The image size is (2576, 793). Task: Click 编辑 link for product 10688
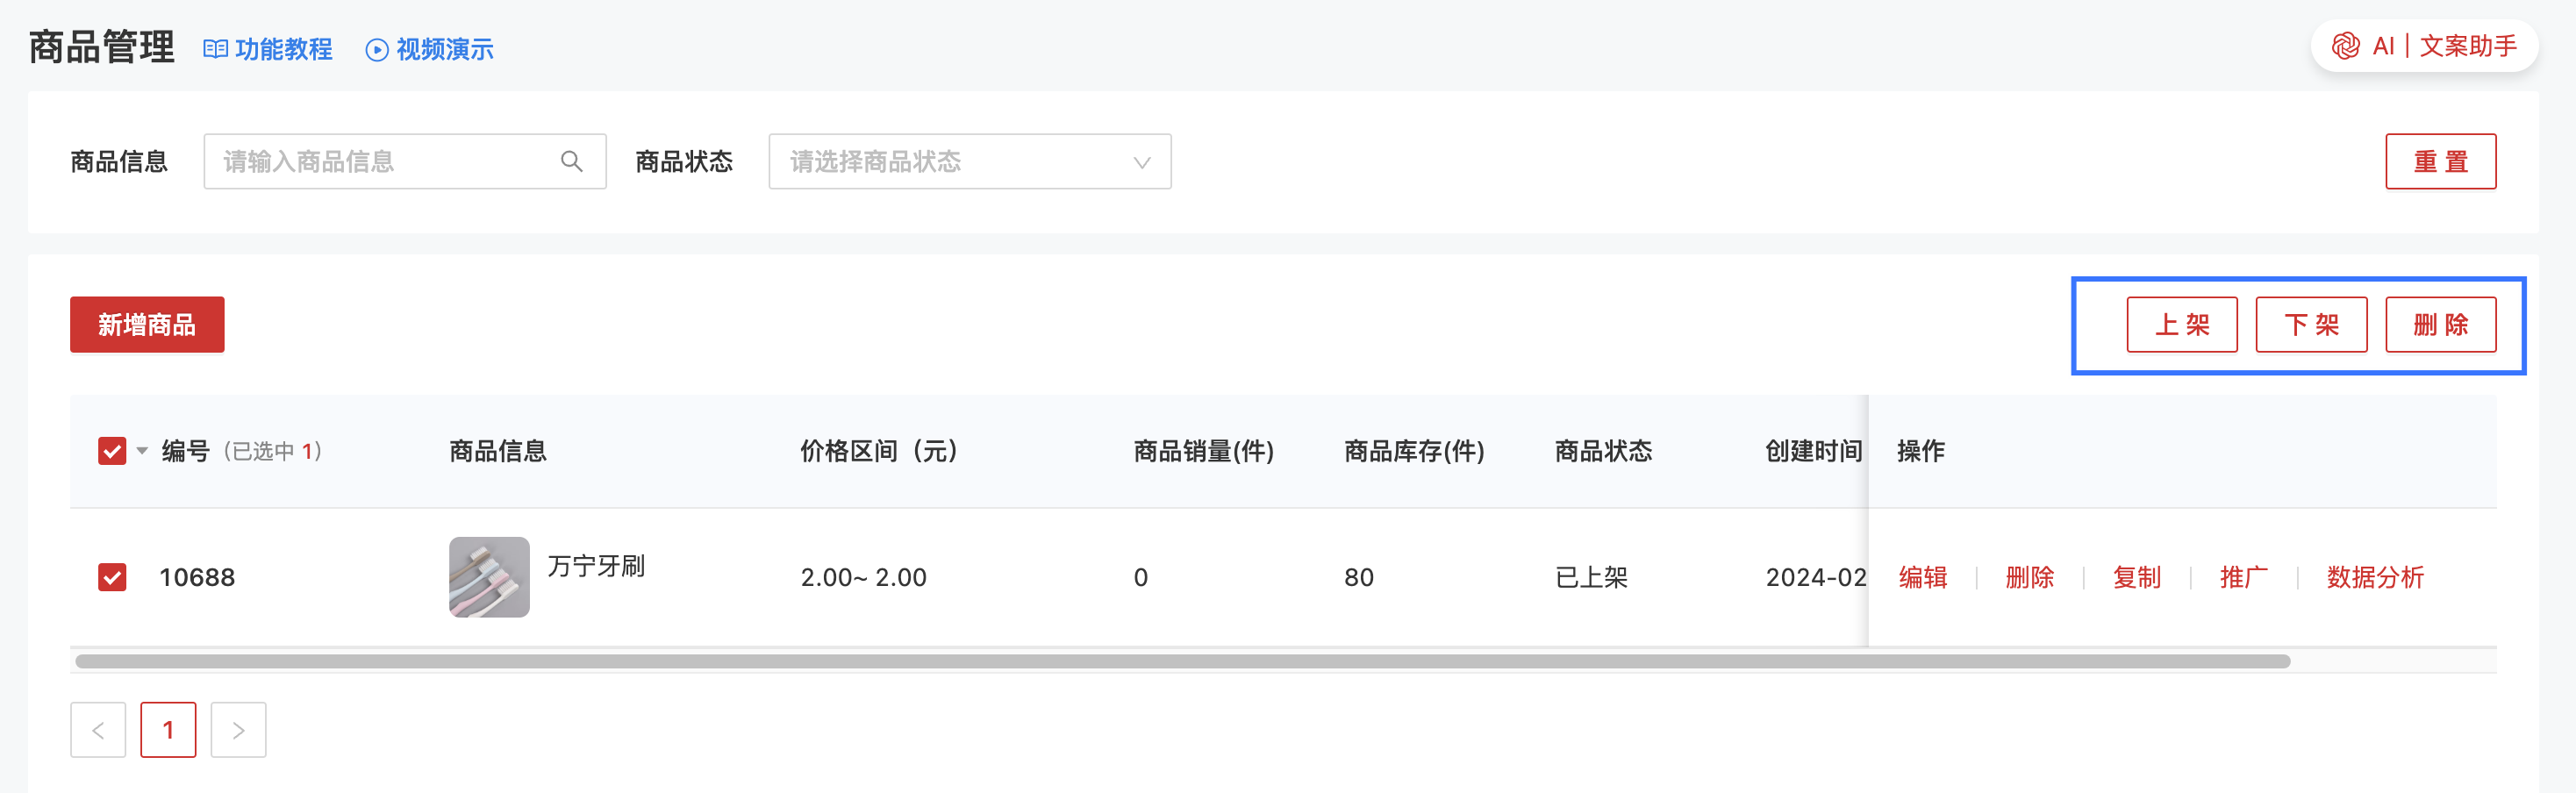click(x=1922, y=577)
